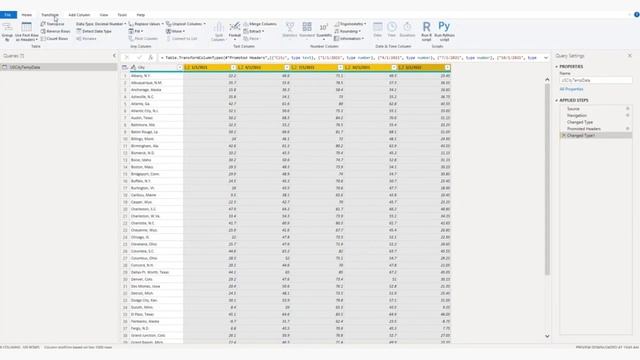Image resolution: width=640 pixels, height=360 pixels.
Task: Close the Query Settings pane
Action: 630,56
